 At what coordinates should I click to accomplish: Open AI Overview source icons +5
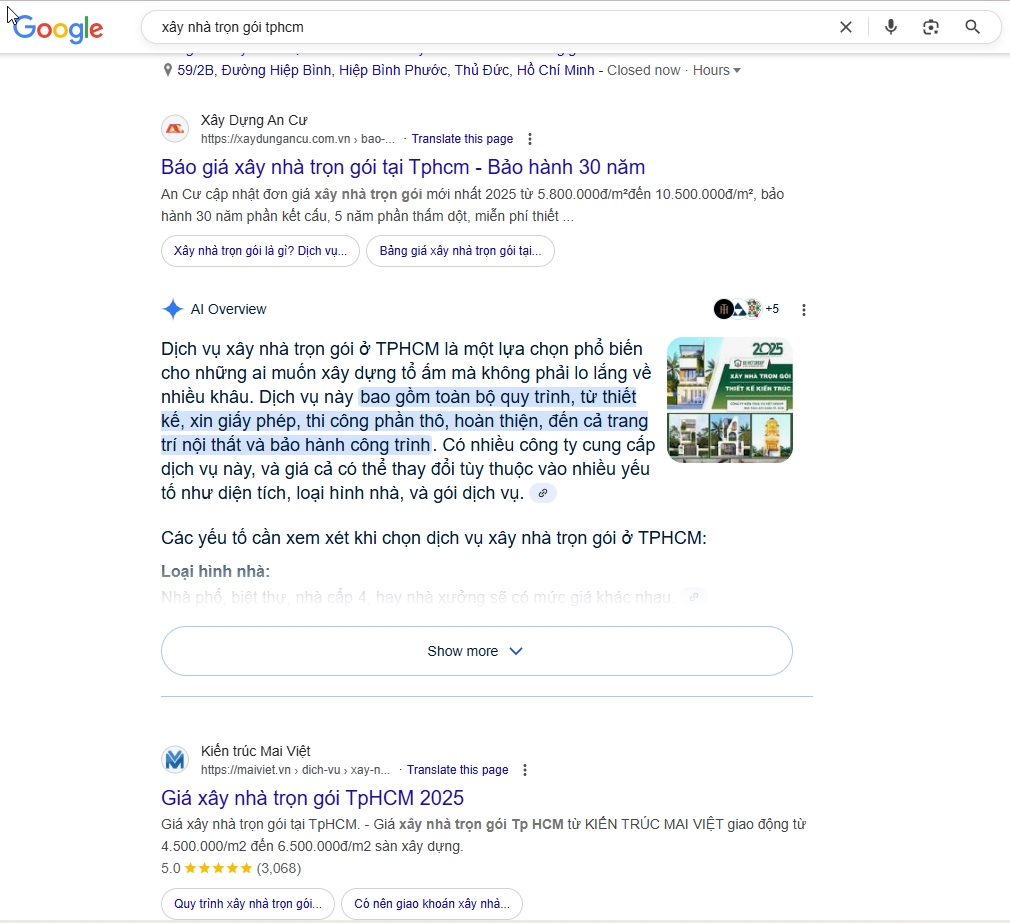click(747, 309)
